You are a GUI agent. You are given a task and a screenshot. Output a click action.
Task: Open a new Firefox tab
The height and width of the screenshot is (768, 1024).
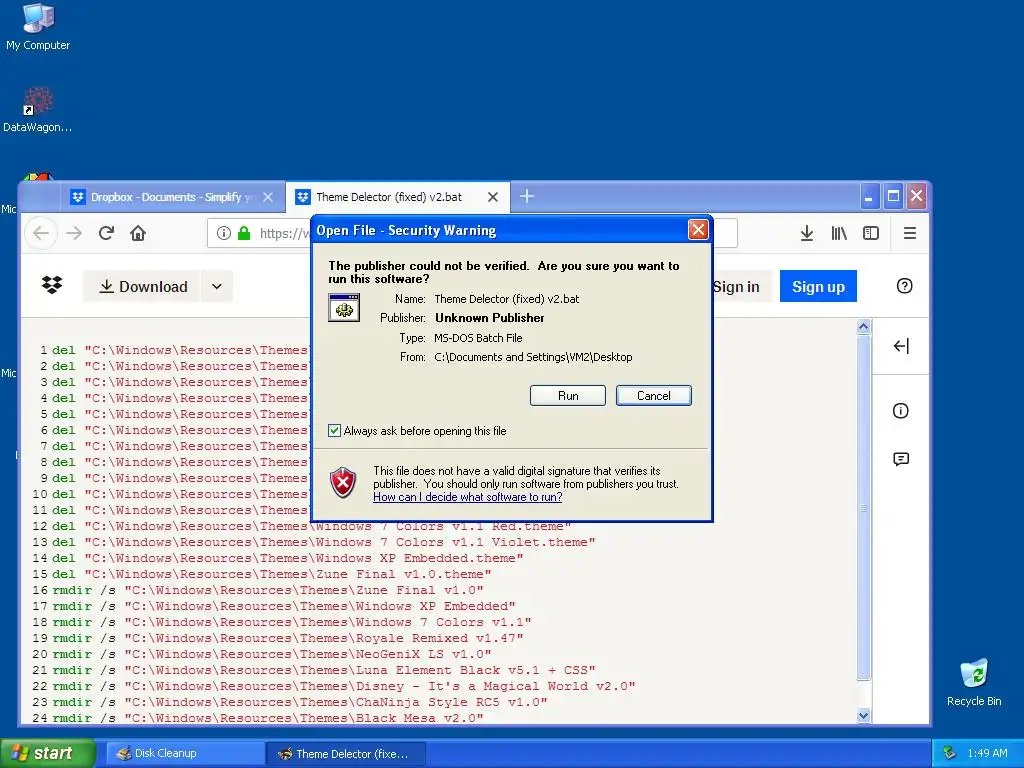pyautogui.click(x=527, y=196)
